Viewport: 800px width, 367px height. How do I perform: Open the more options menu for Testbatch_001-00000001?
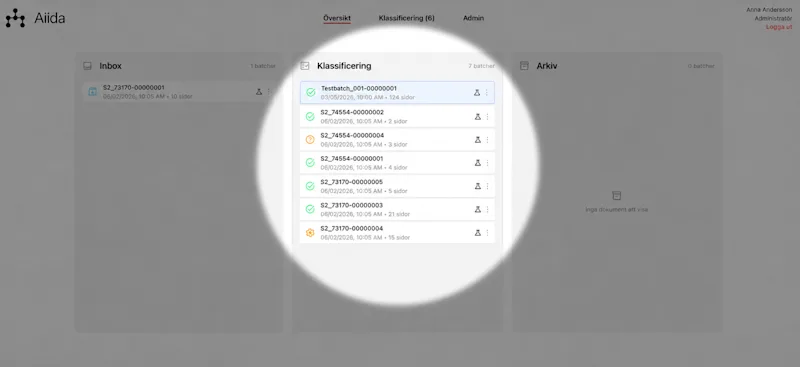[x=486, y=93]
